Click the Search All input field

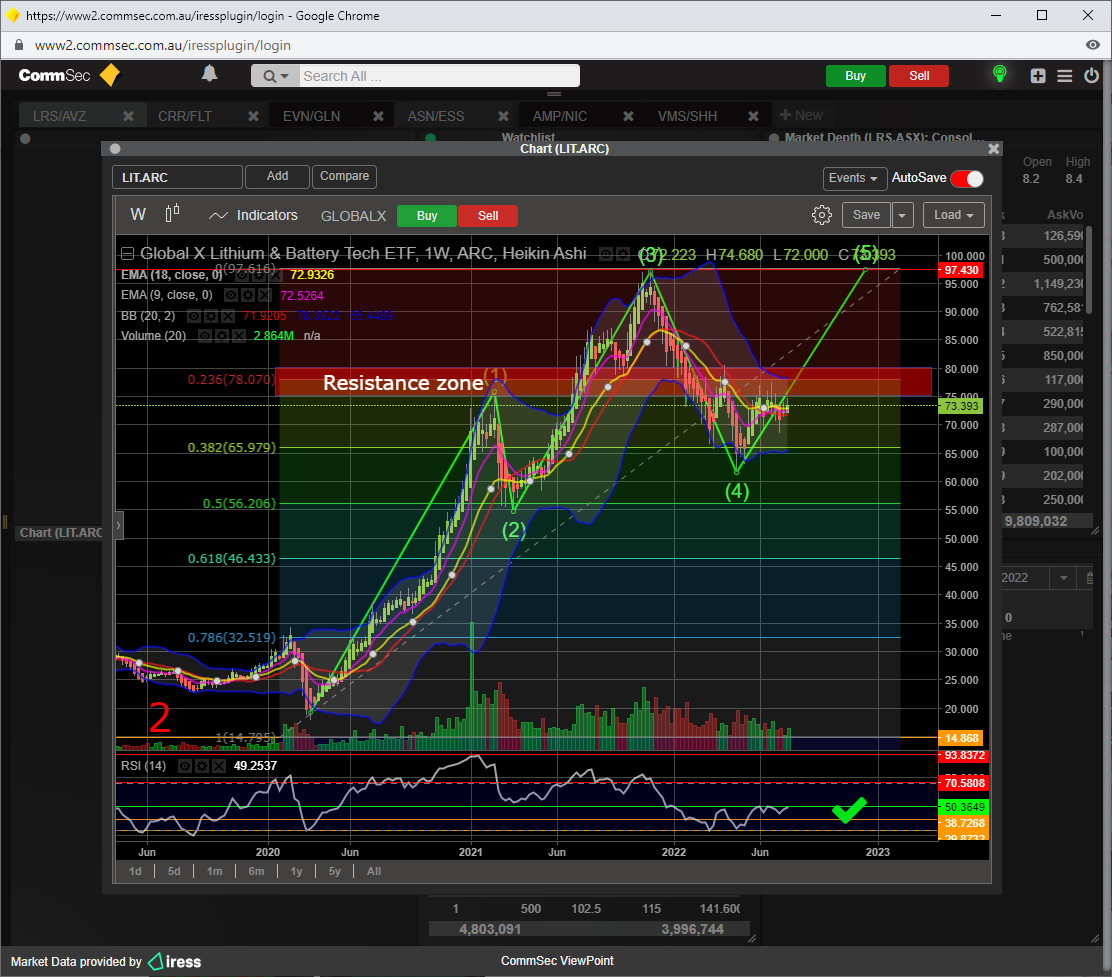coord(440,76)
